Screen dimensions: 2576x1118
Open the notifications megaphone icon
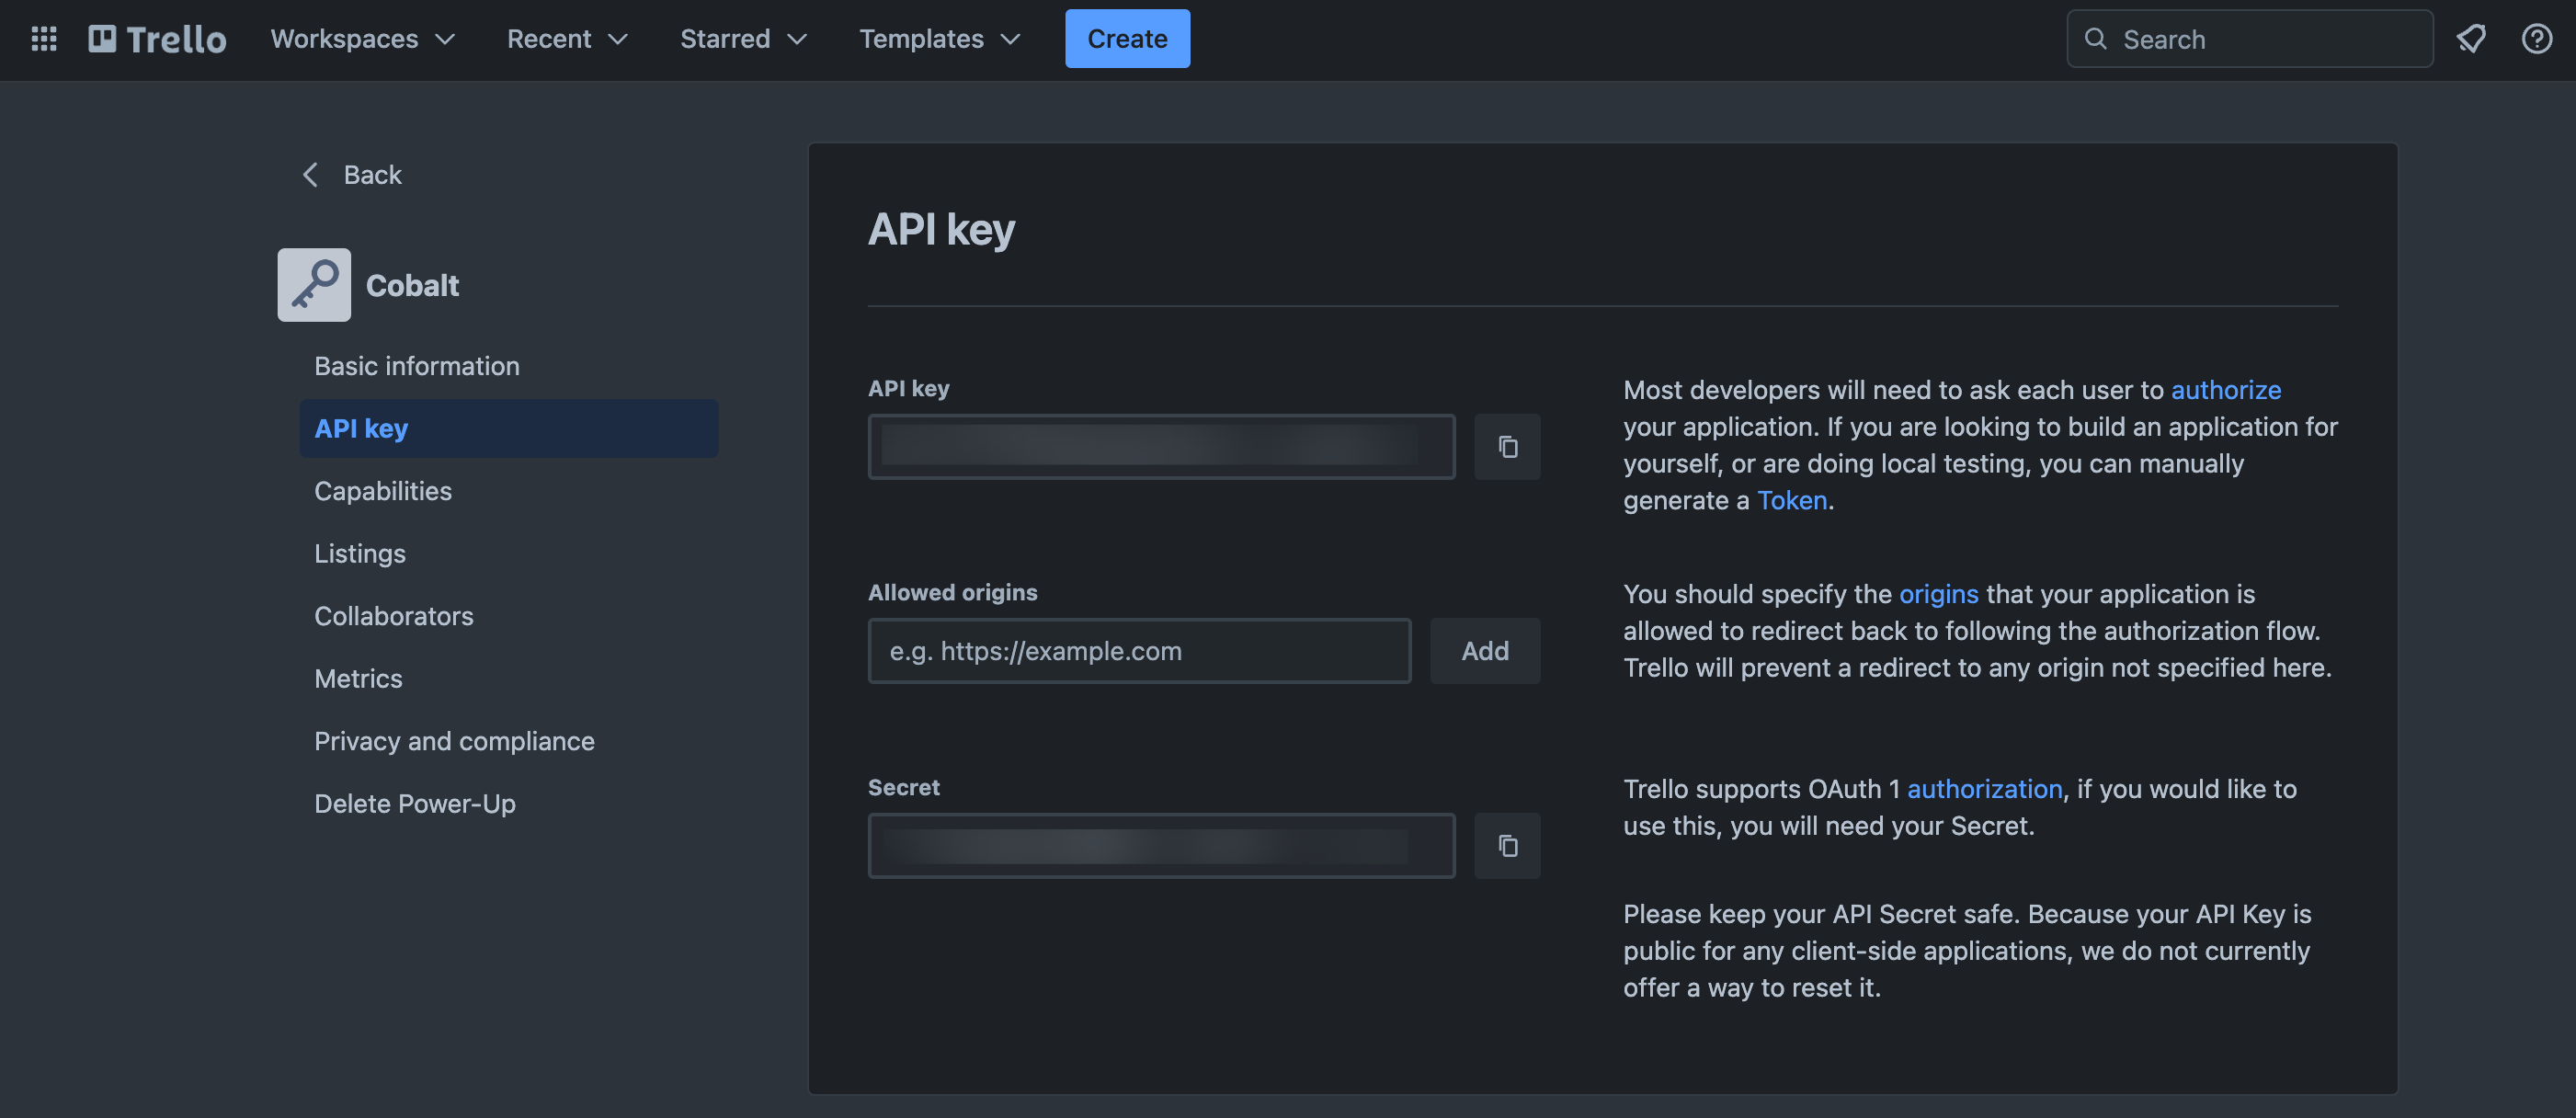[x=2471, y=39]
